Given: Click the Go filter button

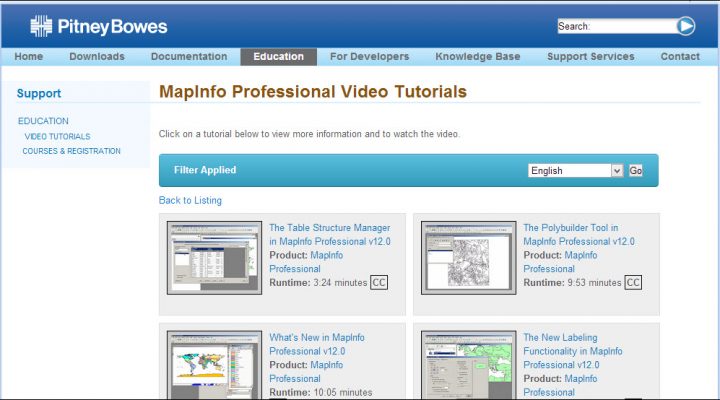Looking at the screenshot, I should coord(636,170).
